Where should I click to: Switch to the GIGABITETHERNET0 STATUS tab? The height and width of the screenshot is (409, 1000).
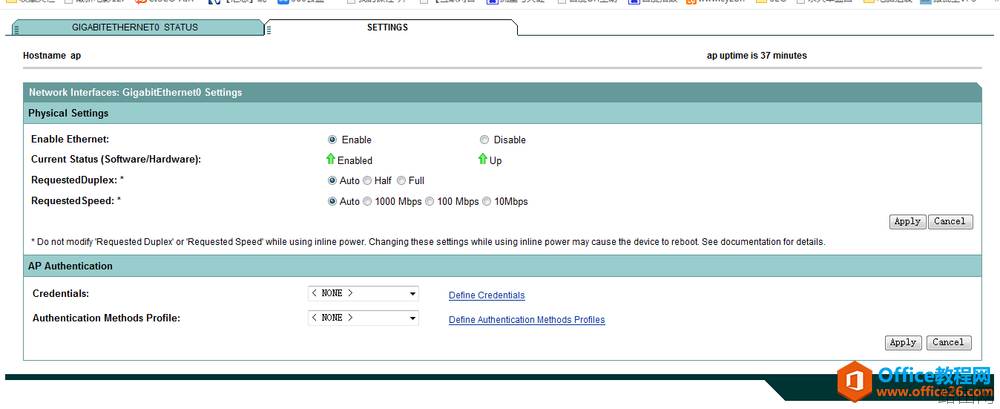pos(137,28)
